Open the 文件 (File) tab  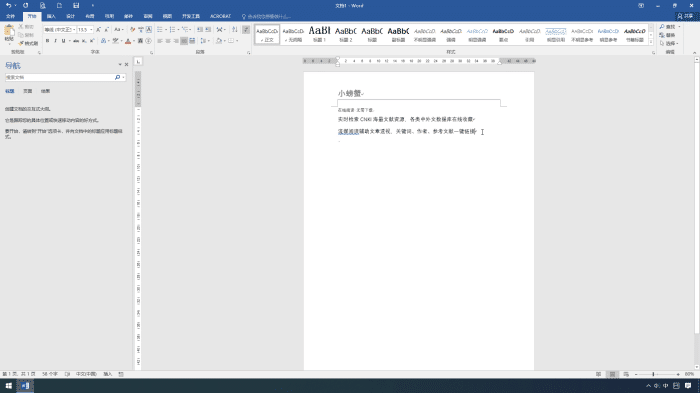(x=10, y=17)
